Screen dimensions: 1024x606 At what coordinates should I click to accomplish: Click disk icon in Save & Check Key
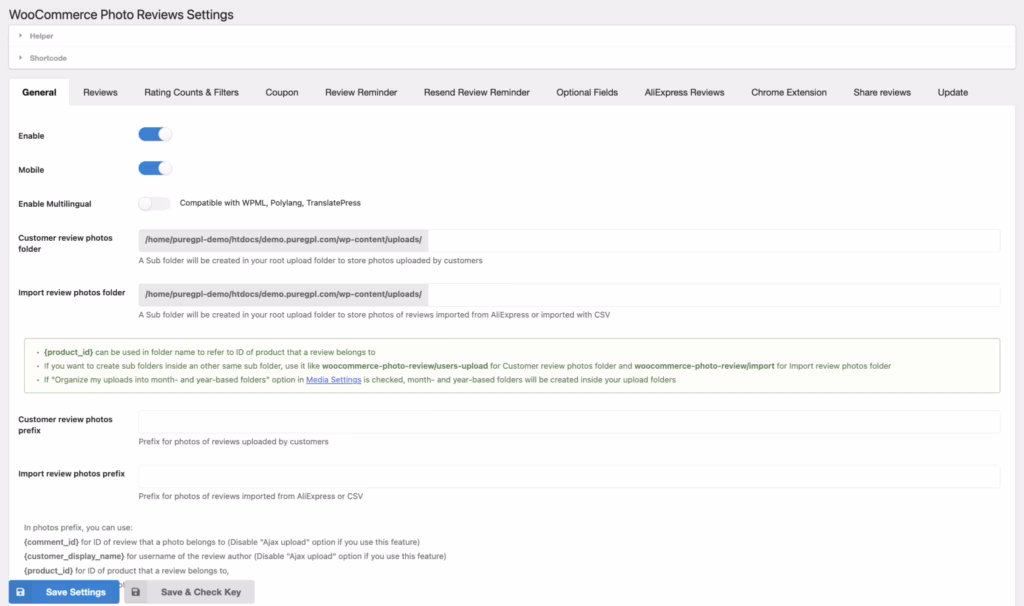135,592
